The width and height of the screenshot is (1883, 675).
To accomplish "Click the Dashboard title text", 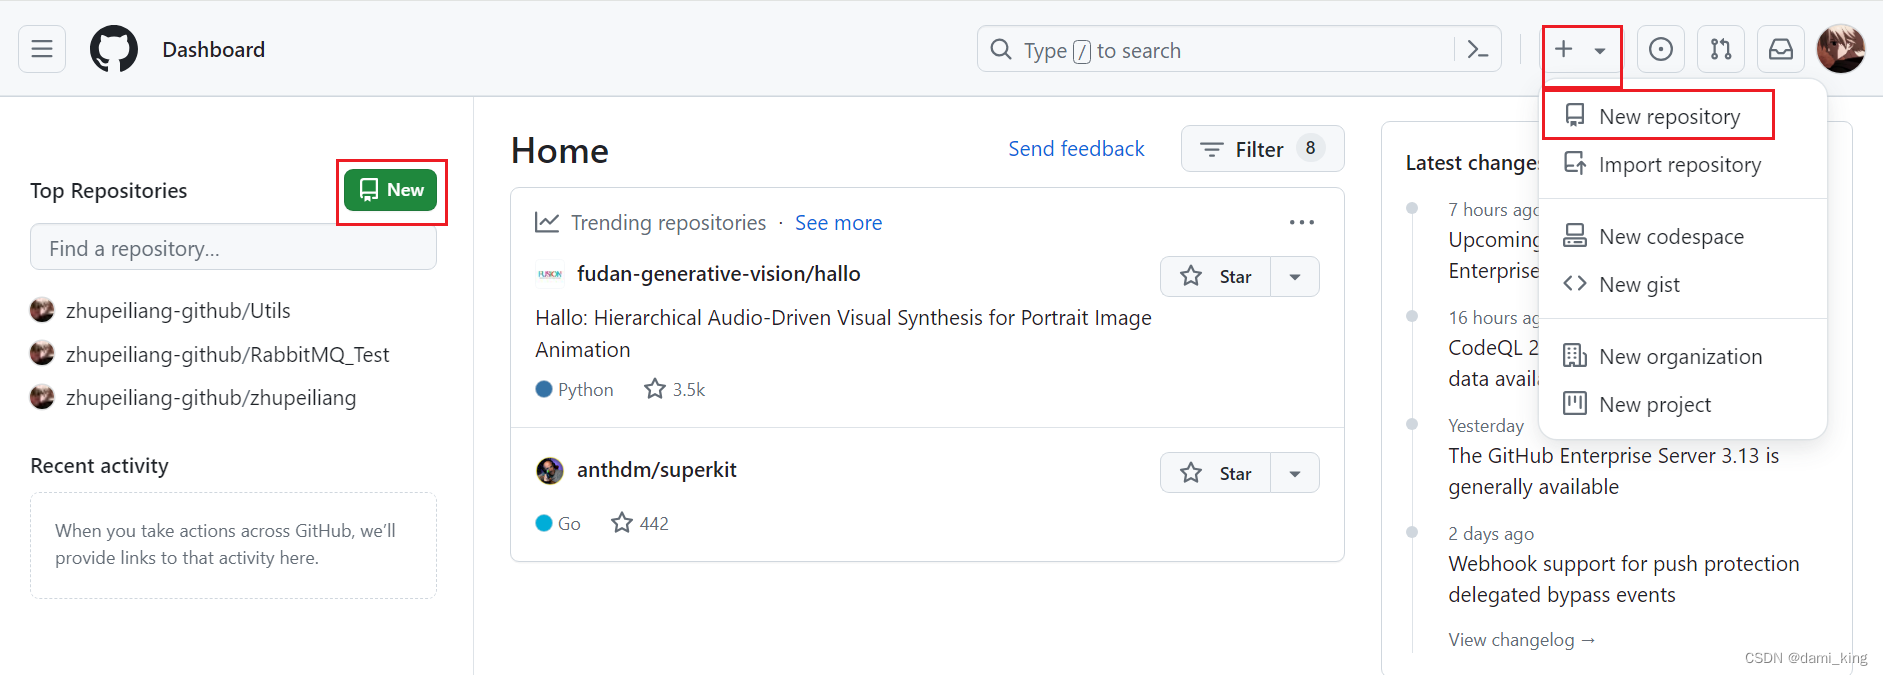I will point(214,50).
